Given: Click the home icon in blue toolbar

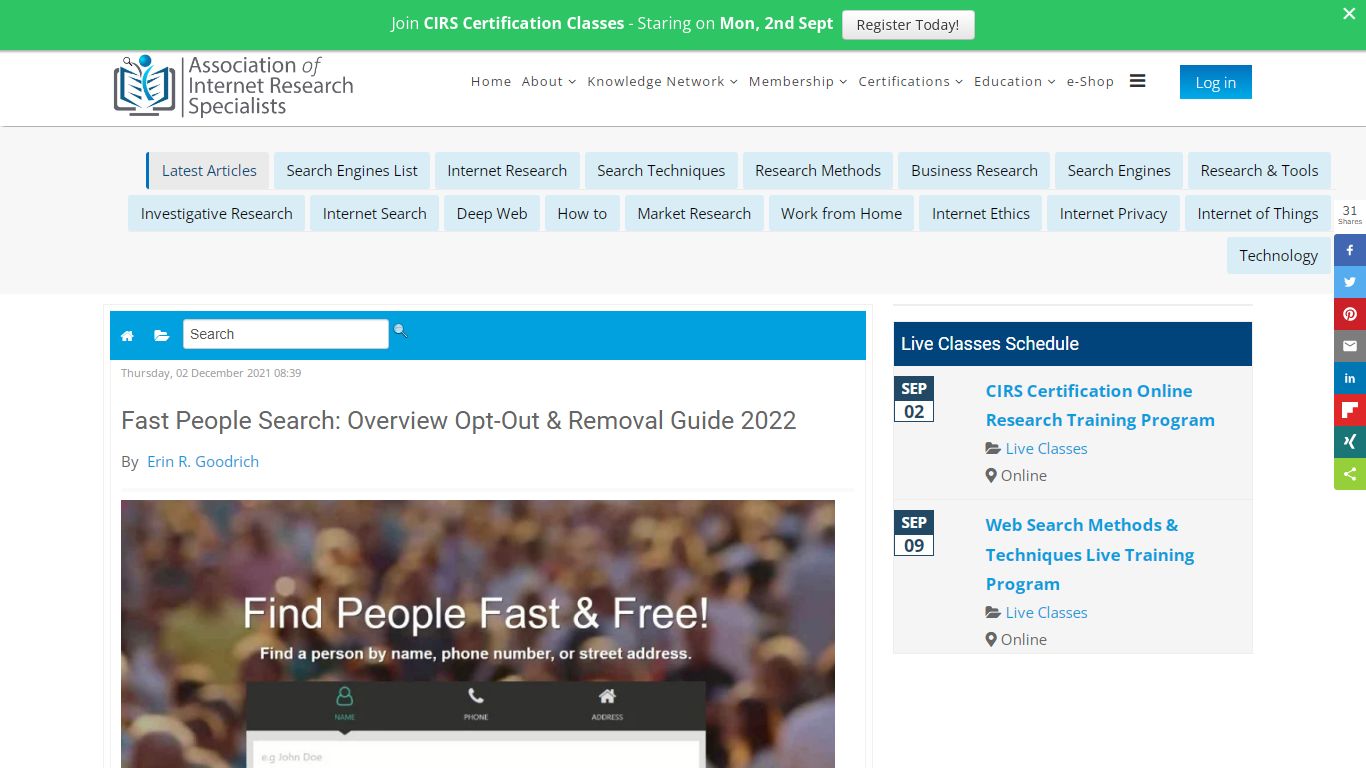Looking at the screenshot, I should [x=127, y=336].
